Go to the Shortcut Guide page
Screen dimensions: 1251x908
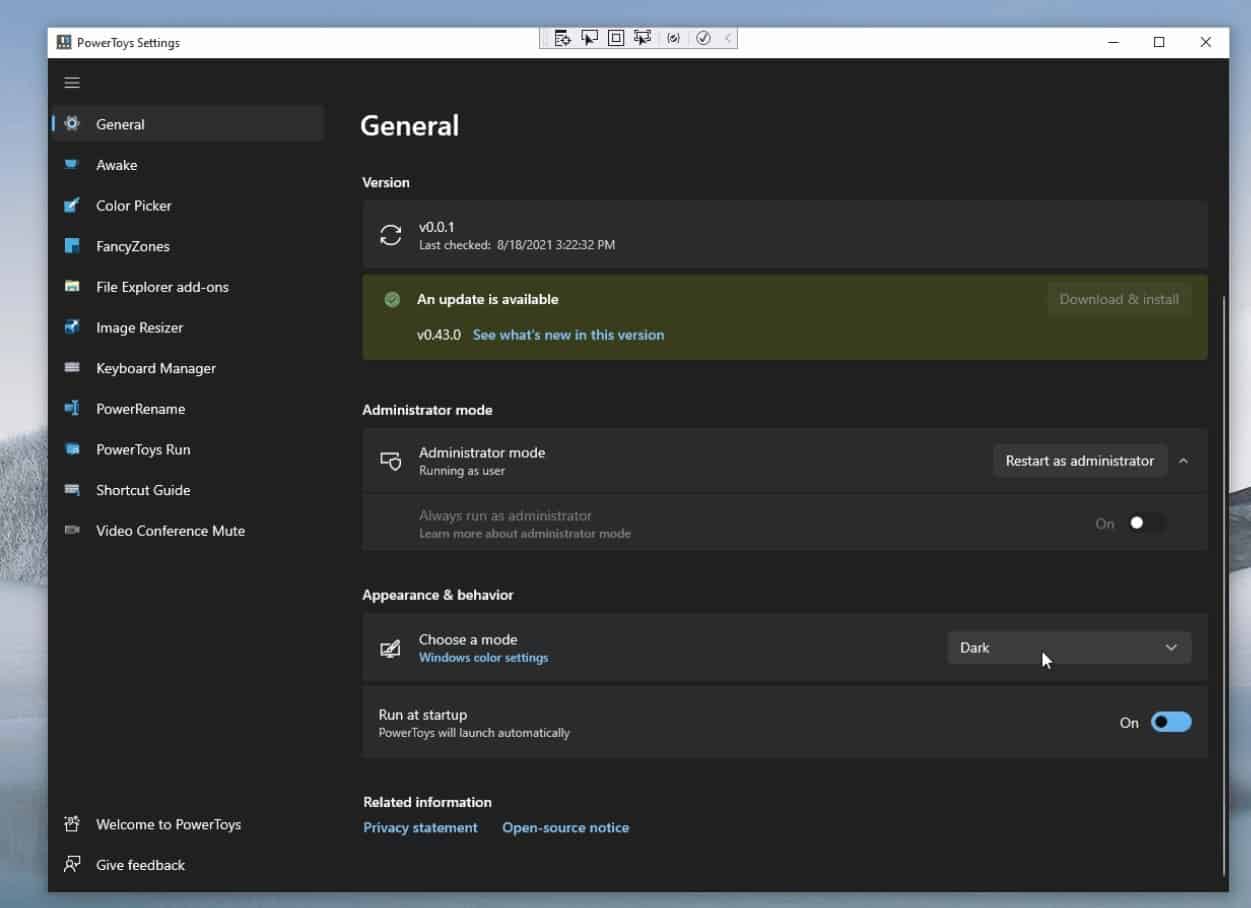pyautogui.click(x=143, y=490)
